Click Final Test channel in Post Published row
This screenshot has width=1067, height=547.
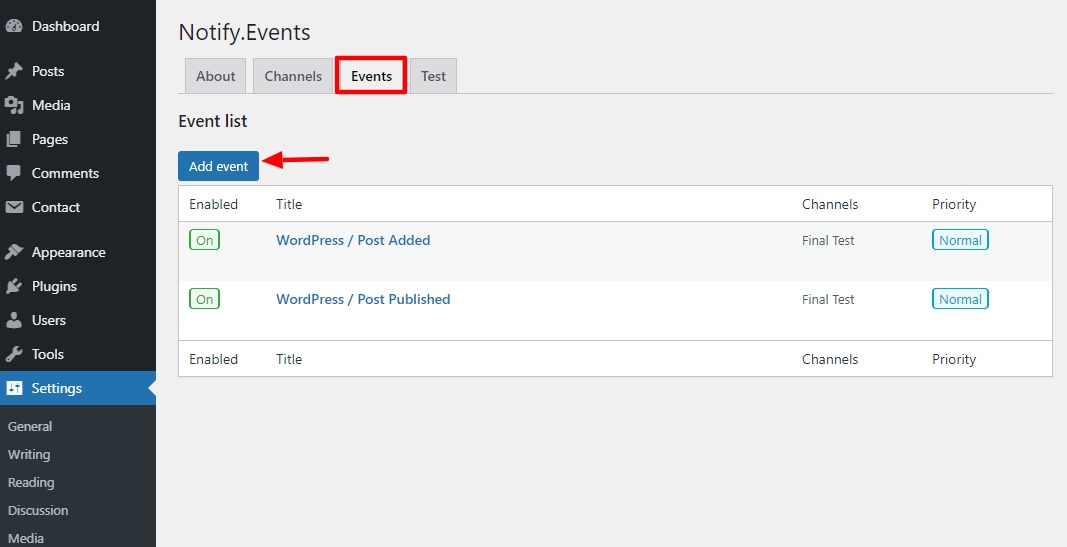(828, 299)
